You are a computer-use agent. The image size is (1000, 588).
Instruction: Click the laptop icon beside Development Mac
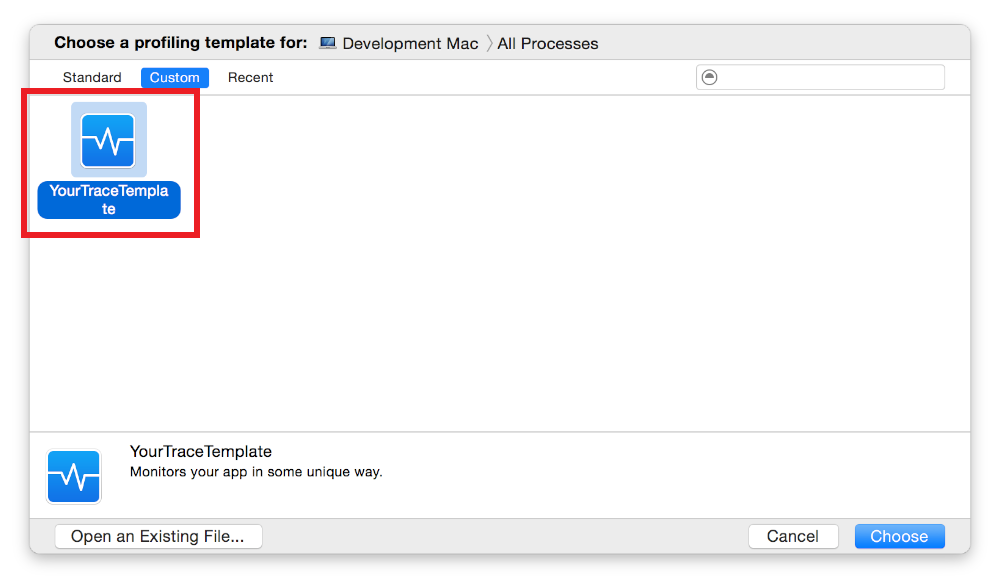[x=327, y=43]
